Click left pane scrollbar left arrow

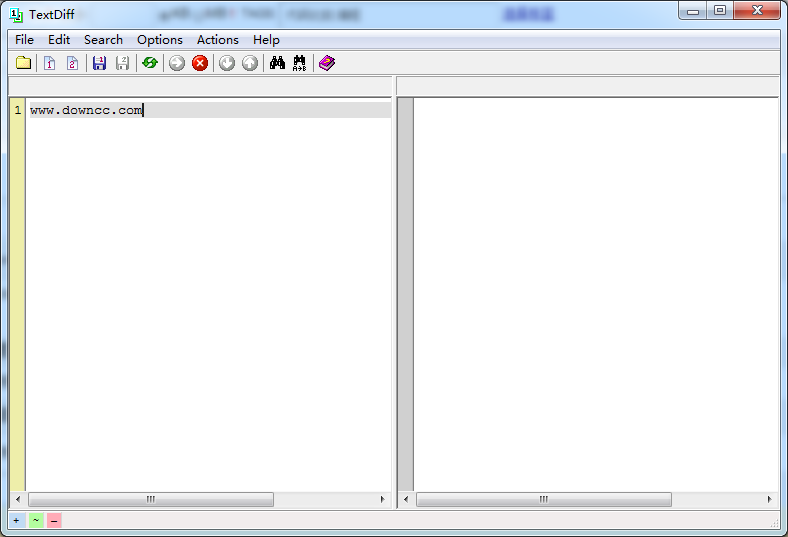coord(18,499)
